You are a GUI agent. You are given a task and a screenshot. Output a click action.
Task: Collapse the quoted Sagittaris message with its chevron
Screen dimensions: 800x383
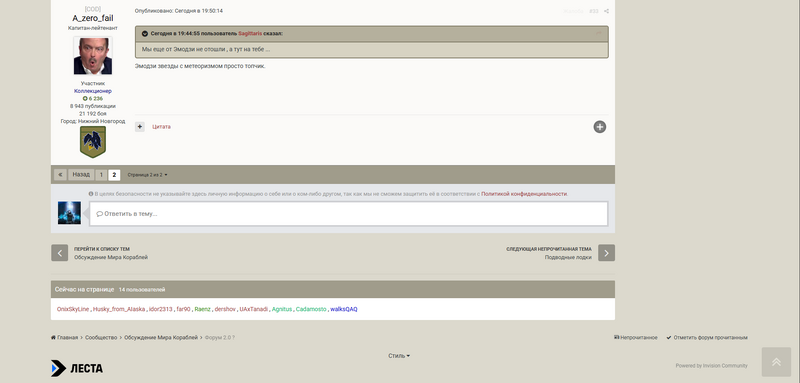[x=145, y=34]
